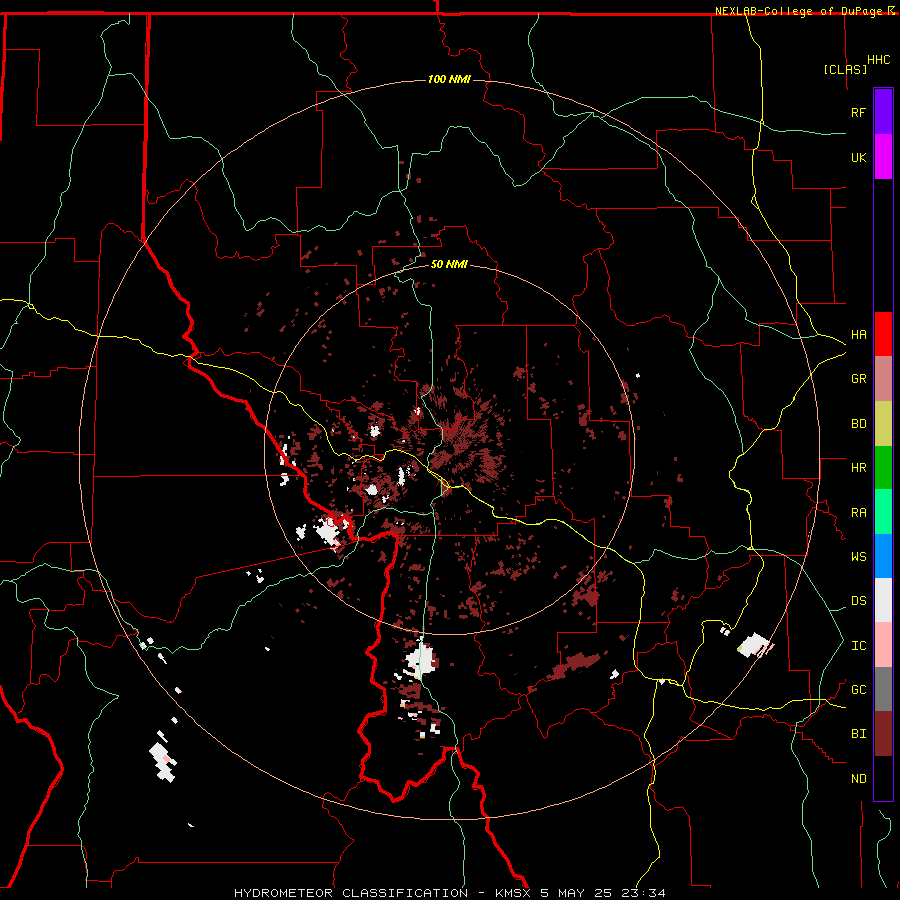
Task: Click the 50 NMI range ring label
Action: click(x=449, y=264)
